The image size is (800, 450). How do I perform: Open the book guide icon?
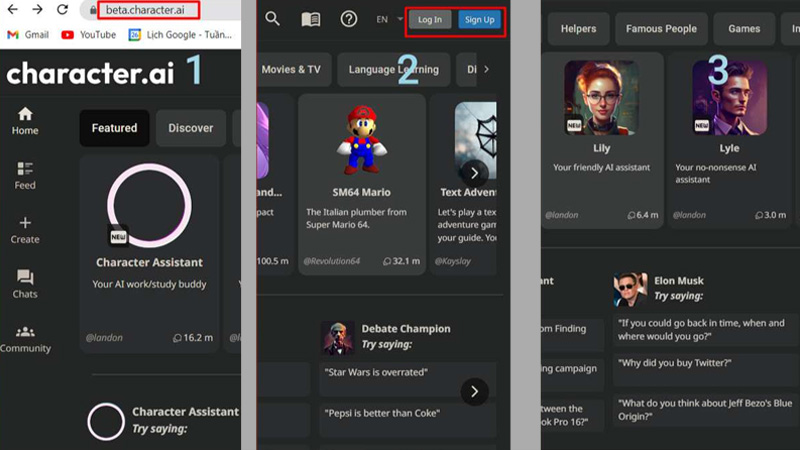pos(311,19)
